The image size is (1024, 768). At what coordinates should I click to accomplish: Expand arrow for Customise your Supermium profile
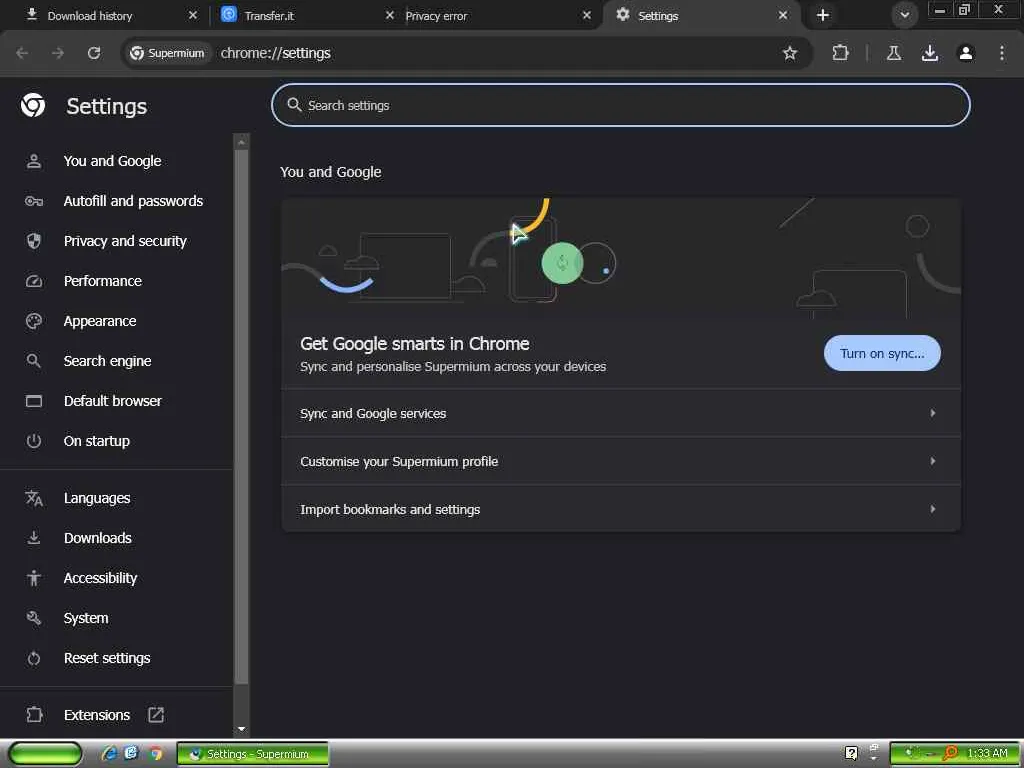pos(933,461)
